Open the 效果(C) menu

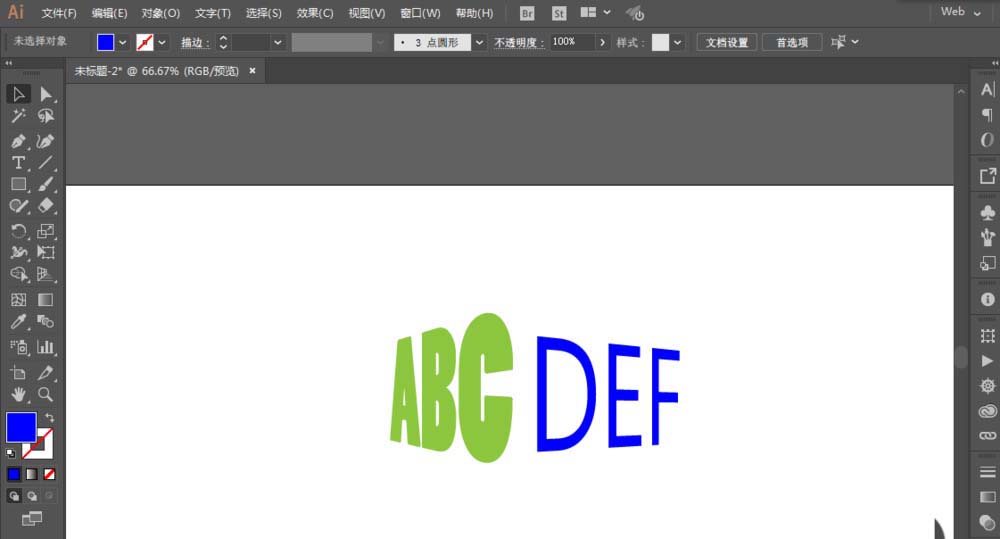[314, 13]
